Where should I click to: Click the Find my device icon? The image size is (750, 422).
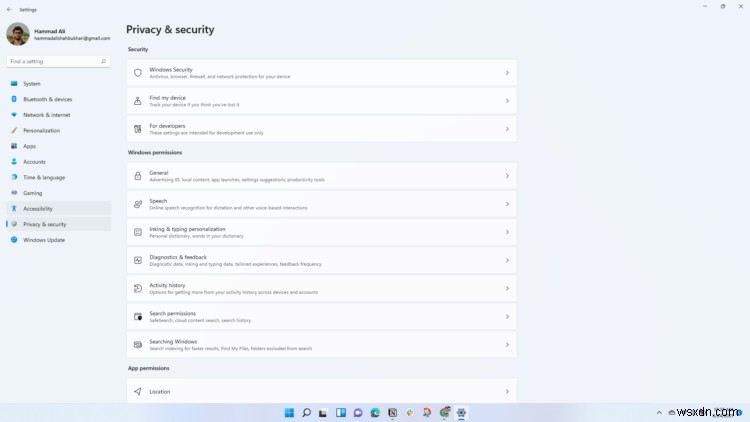pos(138,101)
